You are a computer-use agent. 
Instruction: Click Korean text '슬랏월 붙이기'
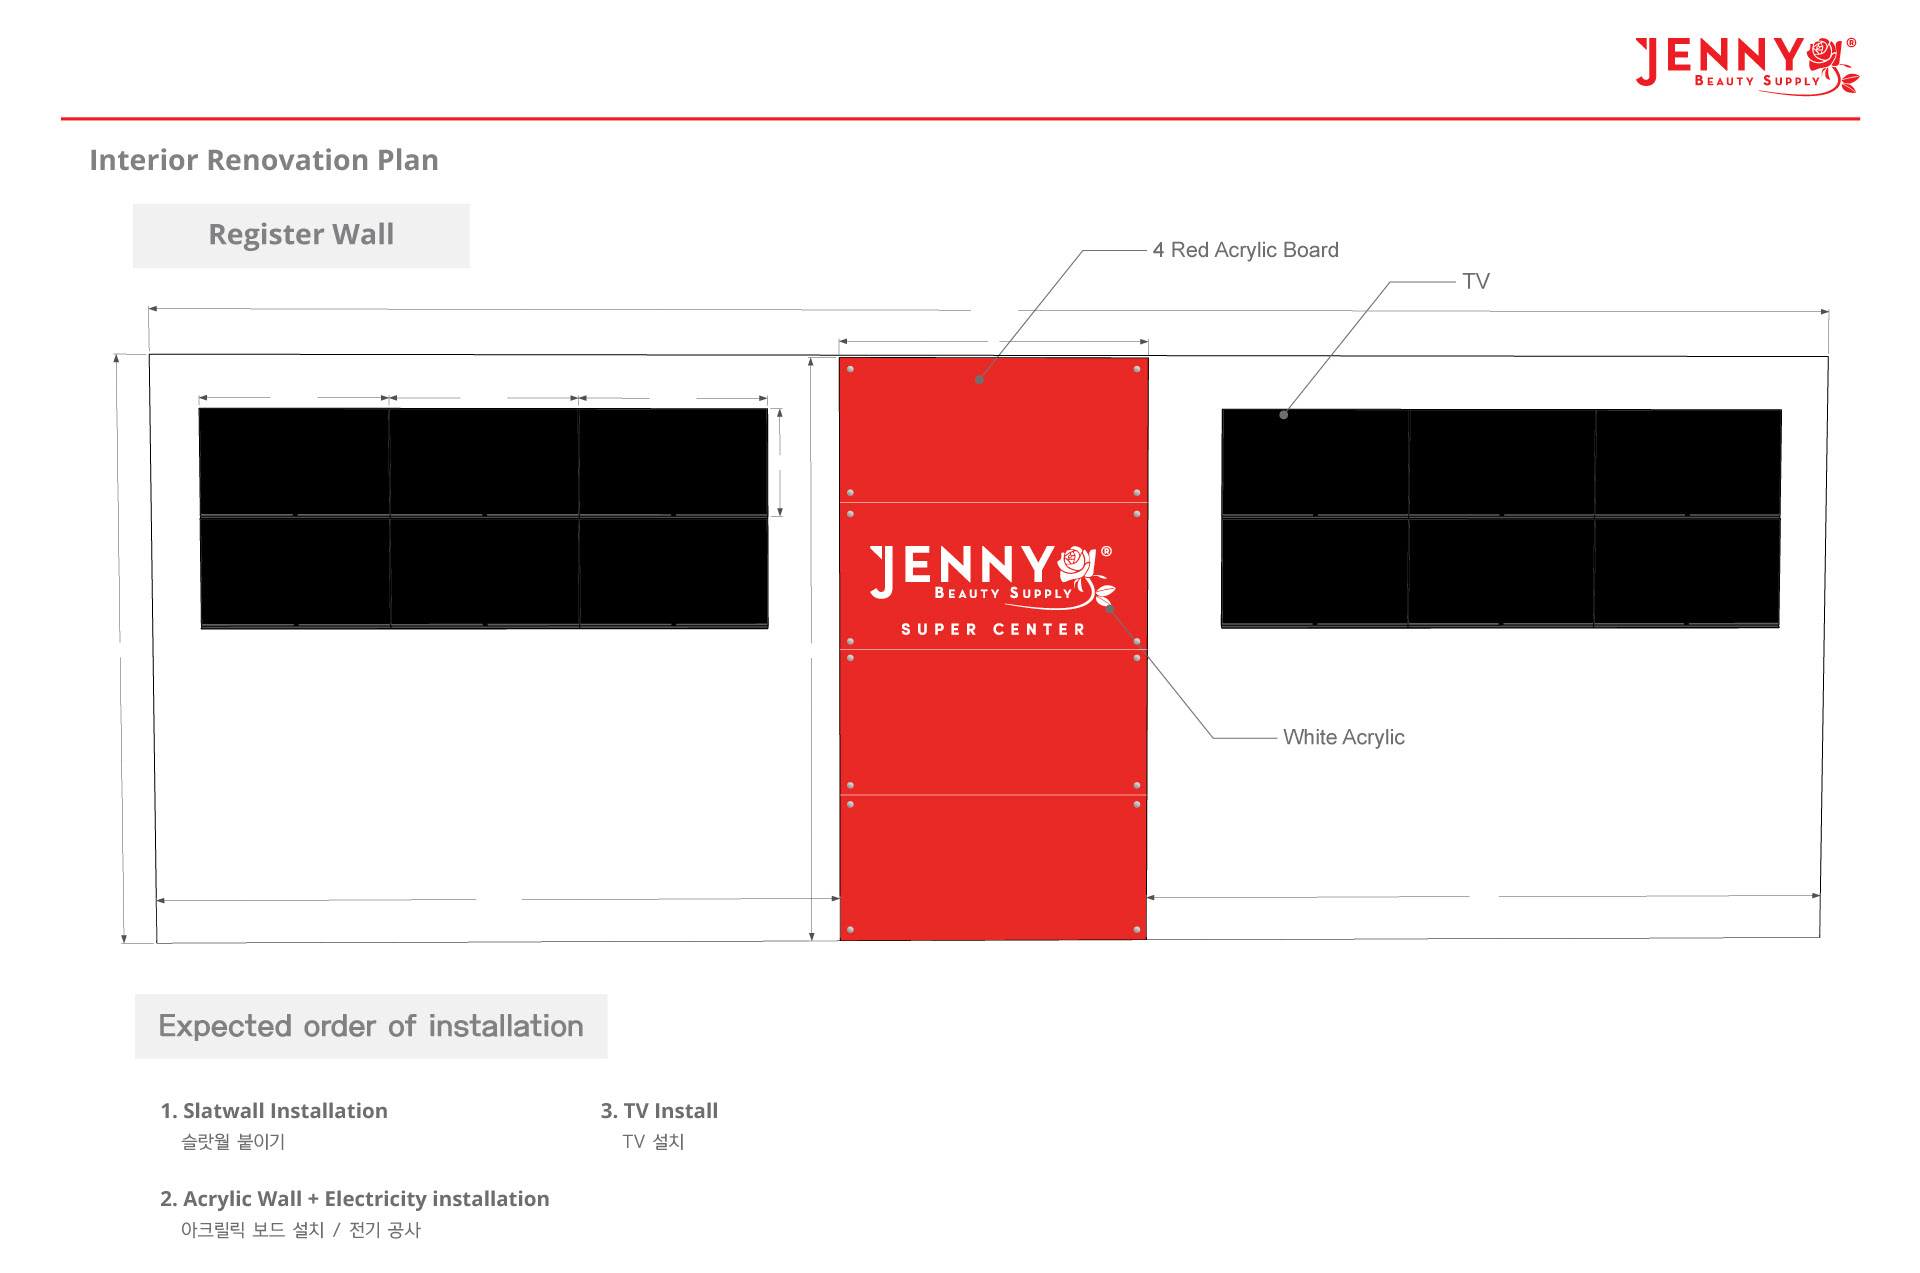[x=233, y=1141]
